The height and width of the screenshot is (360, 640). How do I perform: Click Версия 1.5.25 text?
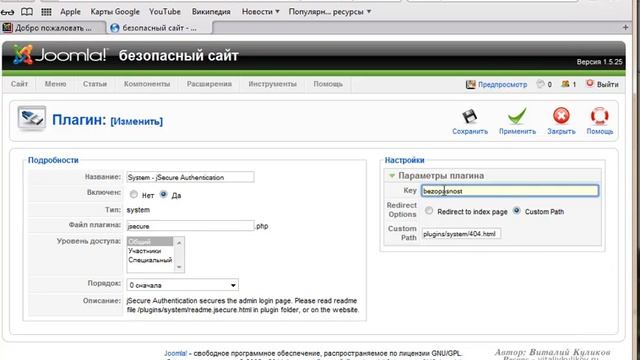pos(599,62)
